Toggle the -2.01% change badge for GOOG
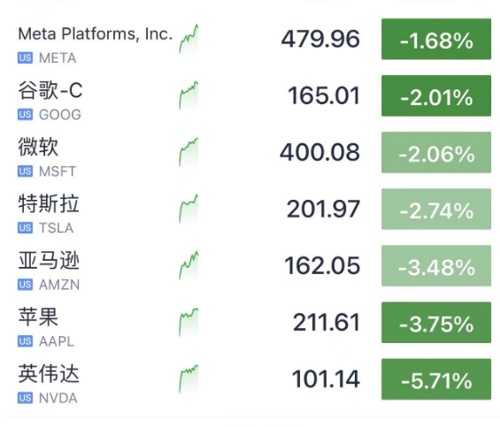The width and height of the screenshot is (500, 427). pyautogui.click(x=436, y=96)
